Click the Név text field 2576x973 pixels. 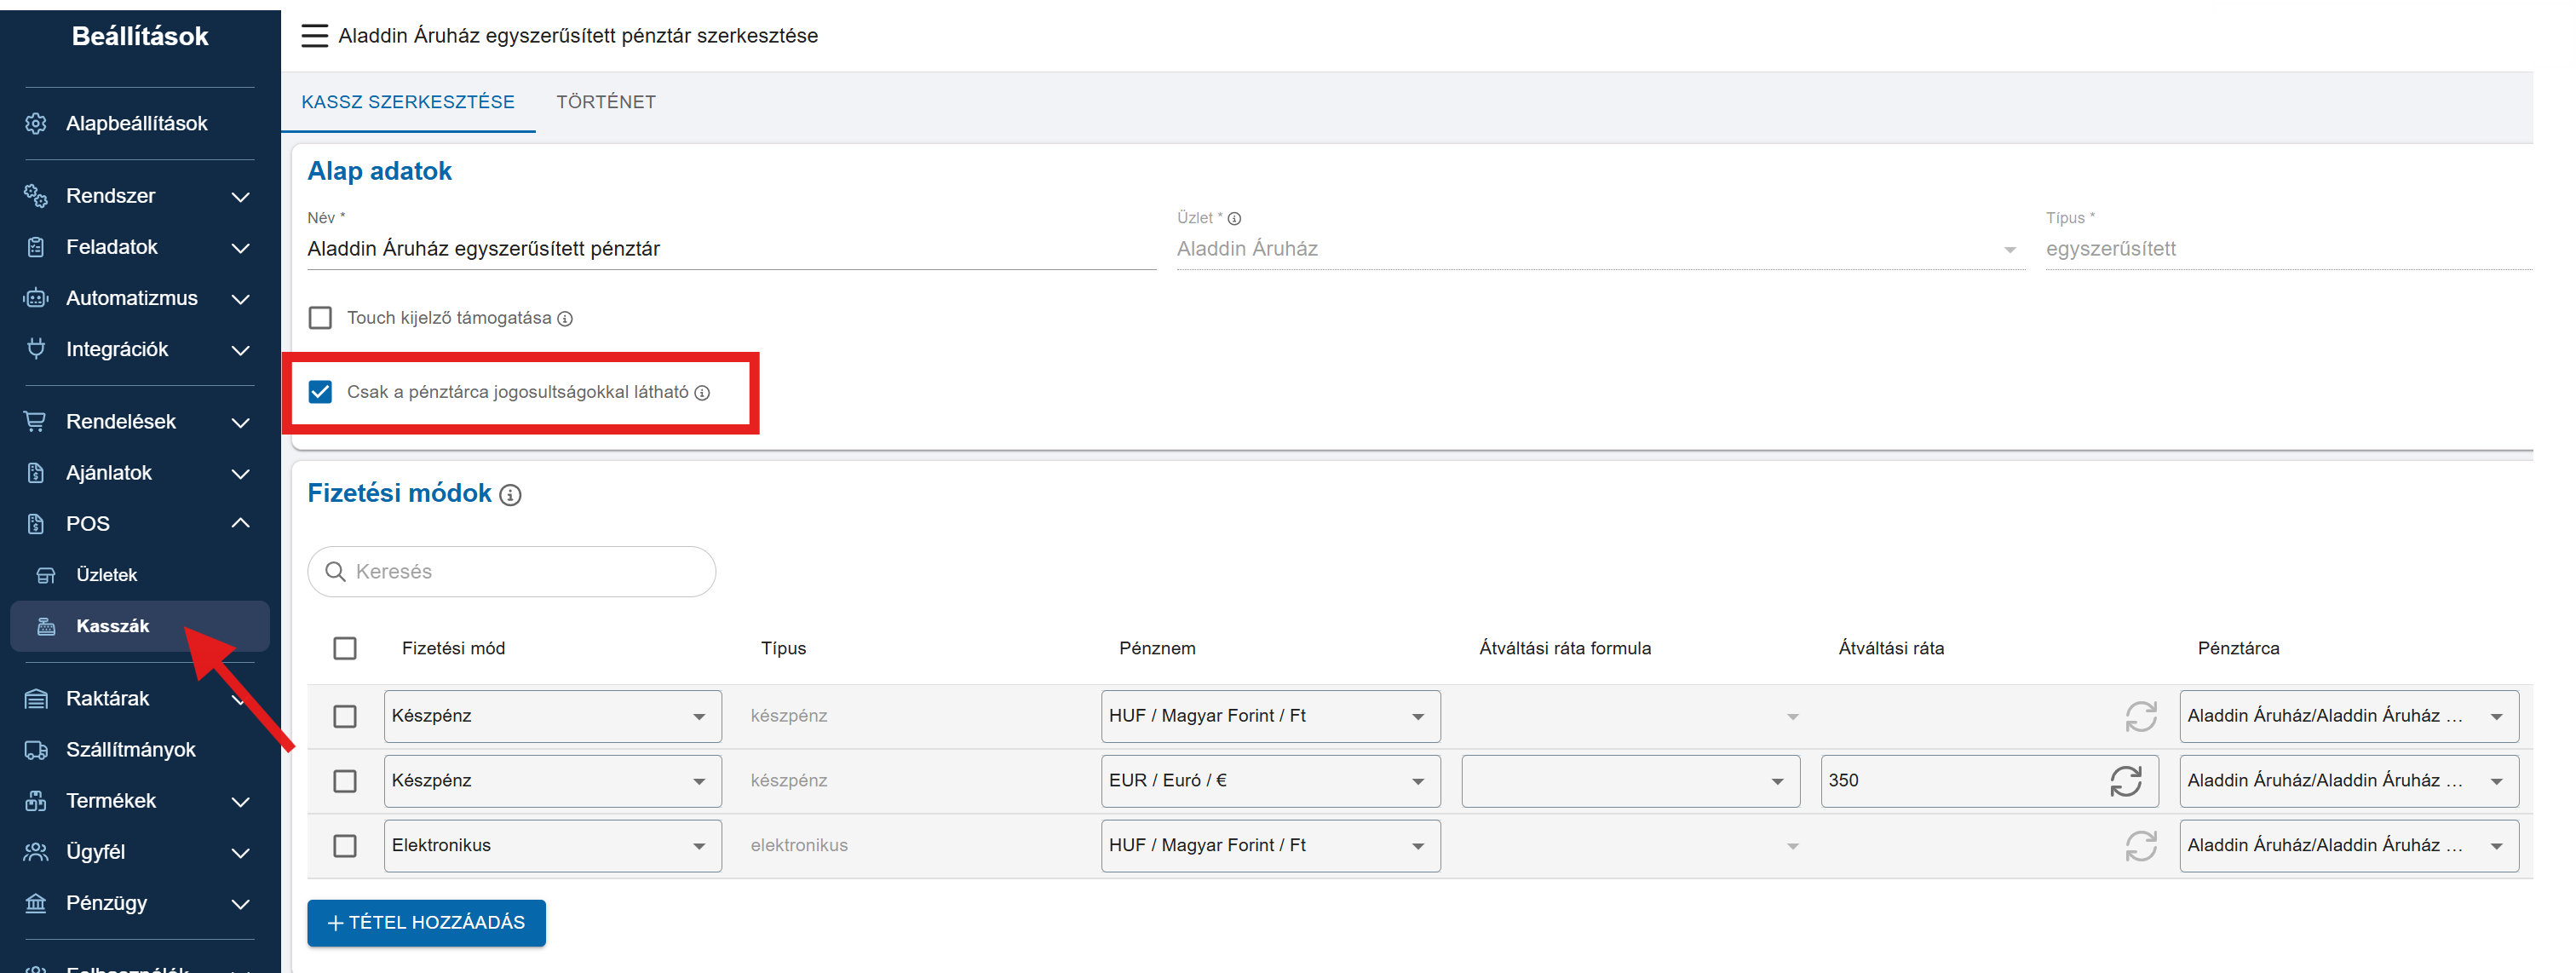click(730, 249)
